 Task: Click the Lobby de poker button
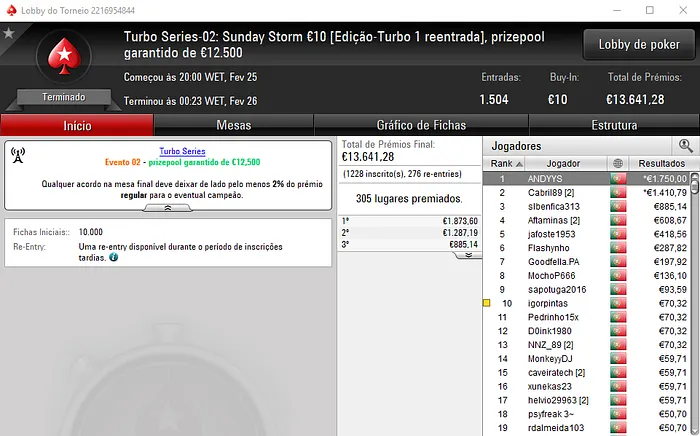point(639,44)
